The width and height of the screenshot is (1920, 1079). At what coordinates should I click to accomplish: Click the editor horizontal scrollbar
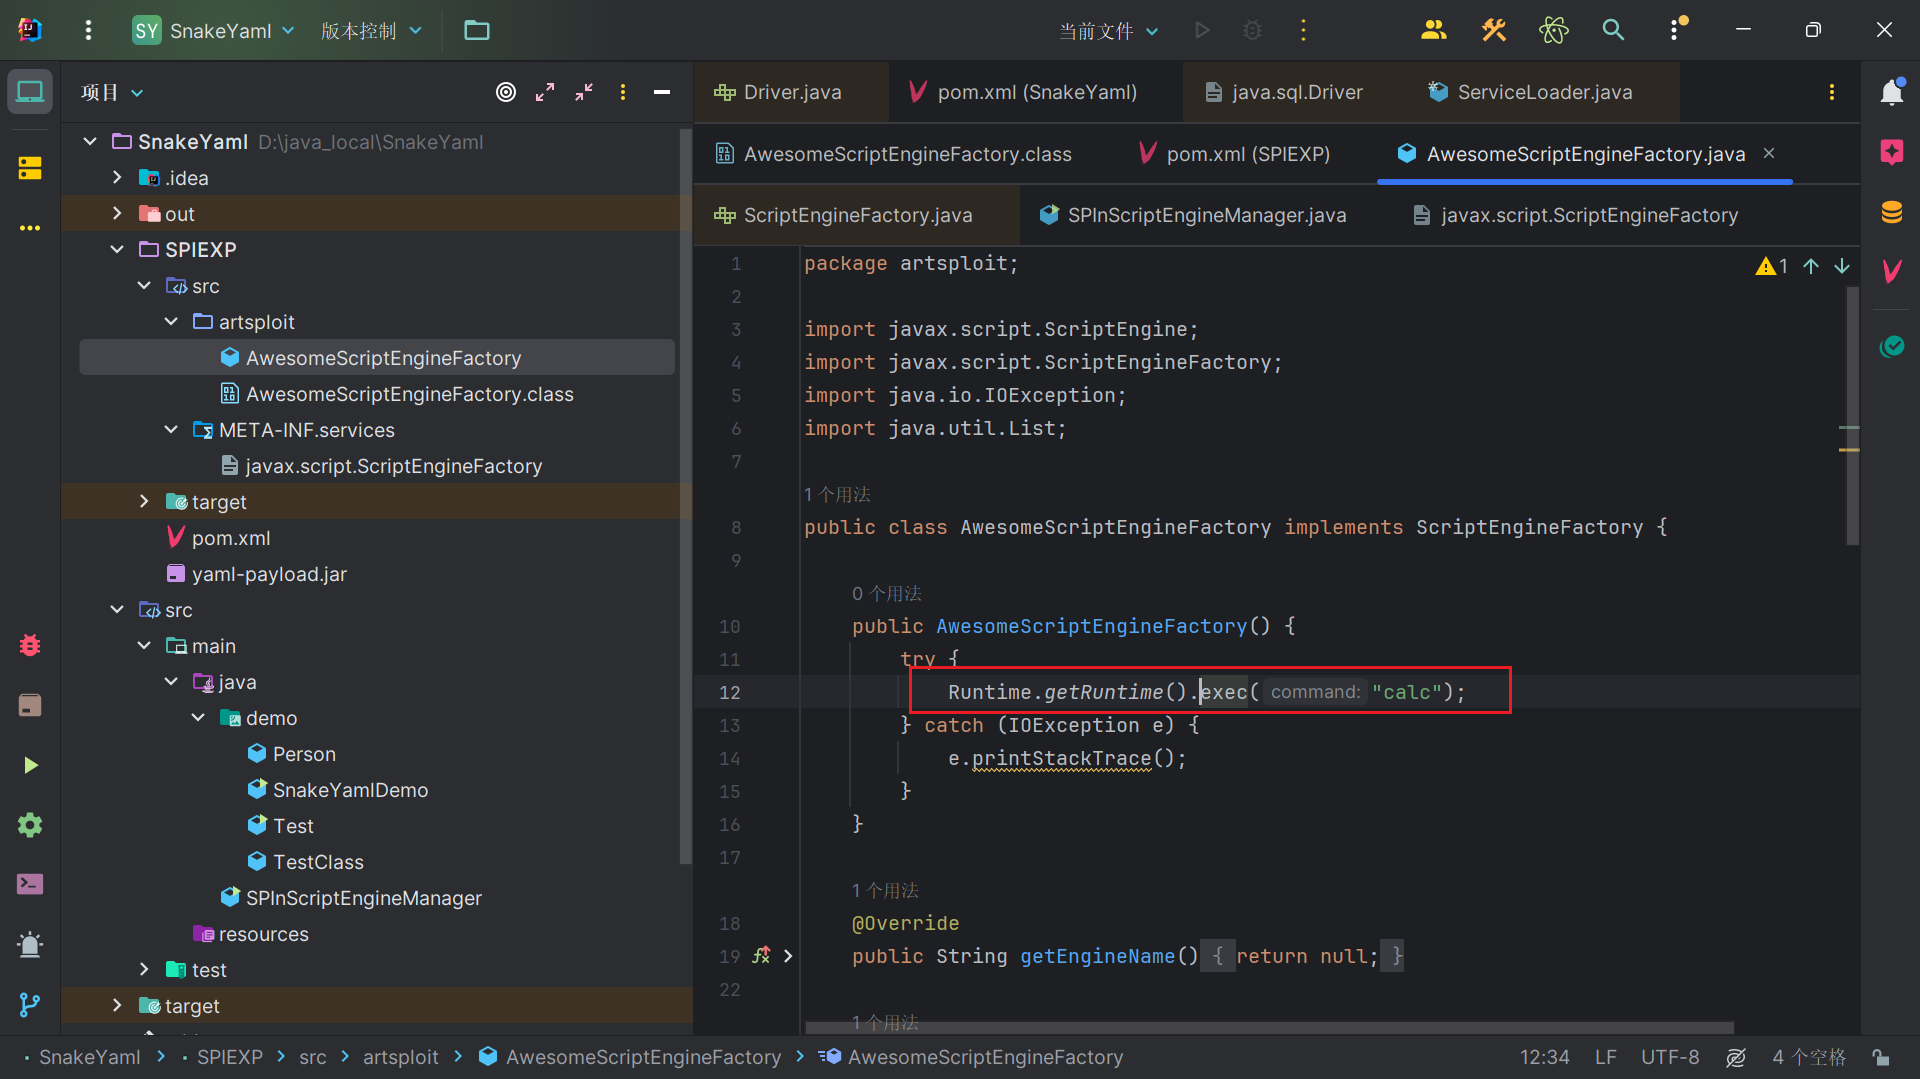point(1270,1027)
